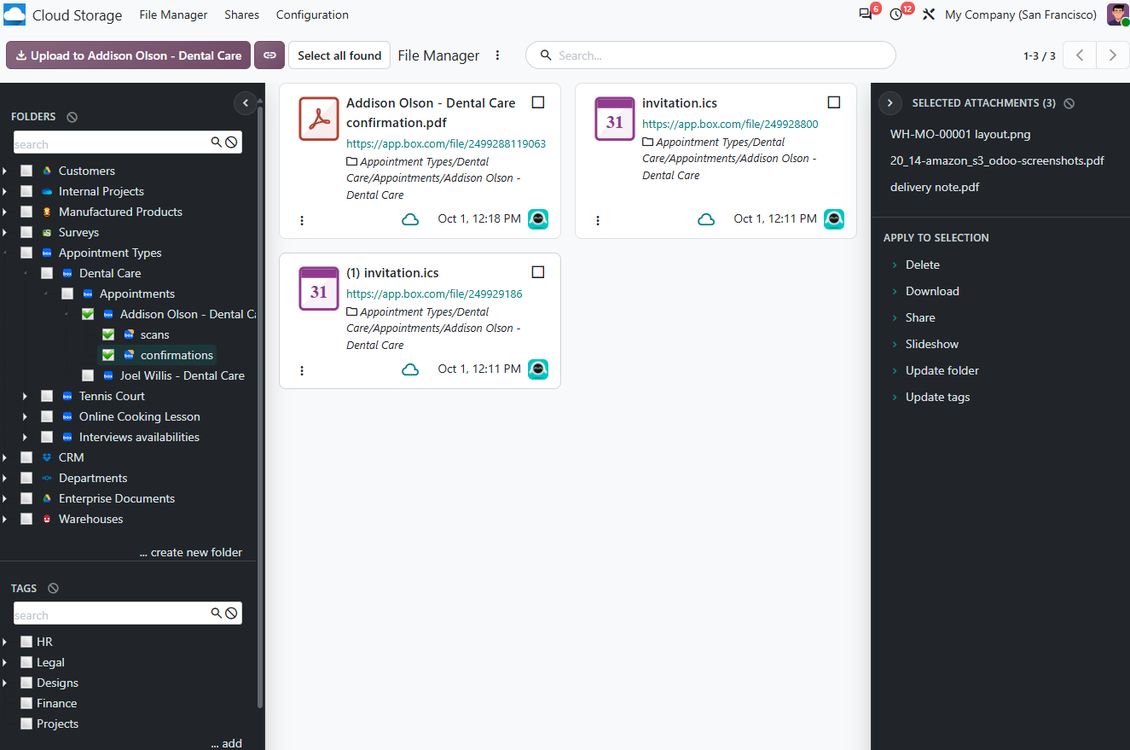This screenshot has height=750, width=1130.
Task: Expand the Tennis Court folder
Action: click(x=25, y=396)
